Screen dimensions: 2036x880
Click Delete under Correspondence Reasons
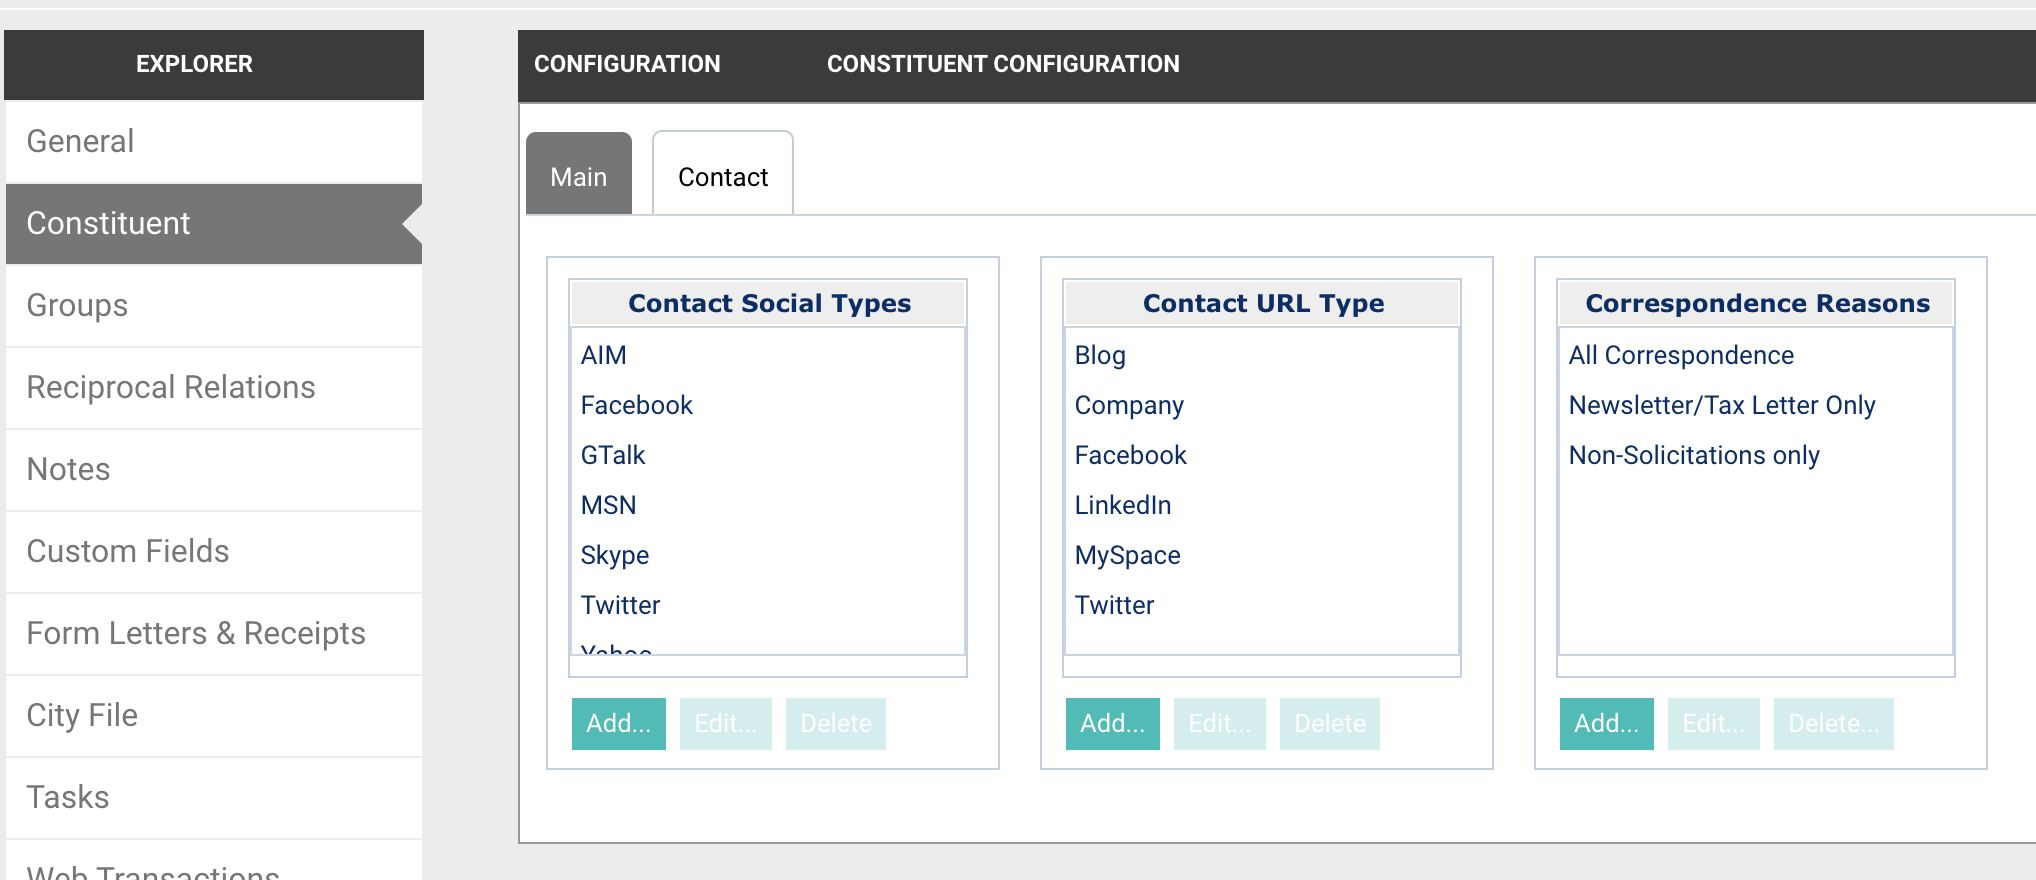click(x=1833, y=723)
